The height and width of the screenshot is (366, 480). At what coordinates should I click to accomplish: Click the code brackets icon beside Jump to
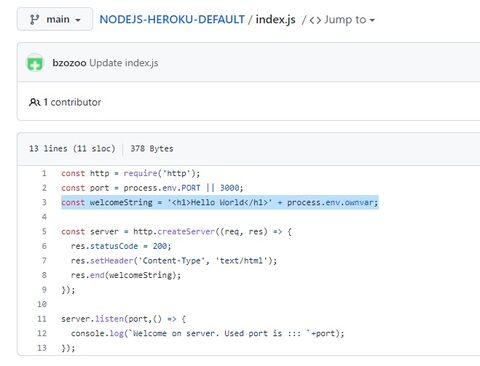[x=315, y=20]
